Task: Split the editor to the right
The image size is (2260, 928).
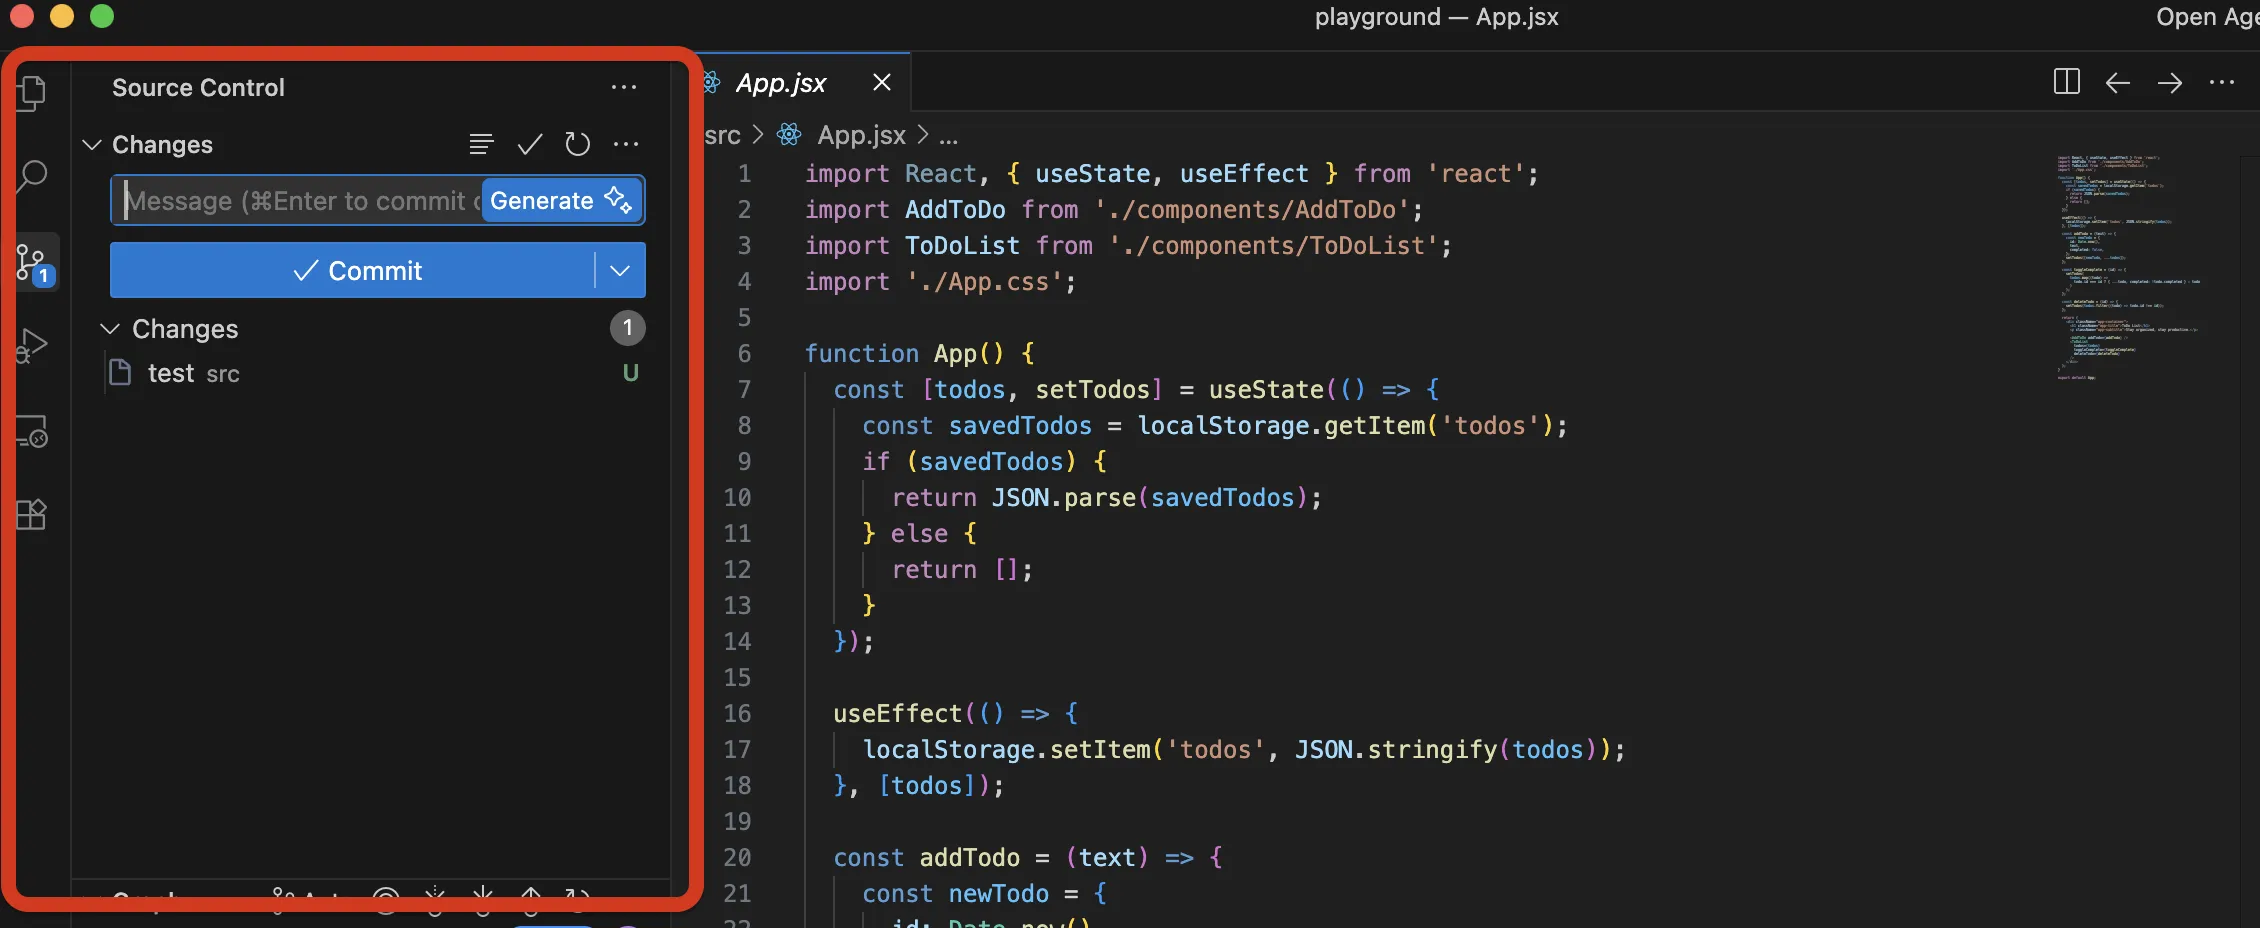Action: (2066, 82)
